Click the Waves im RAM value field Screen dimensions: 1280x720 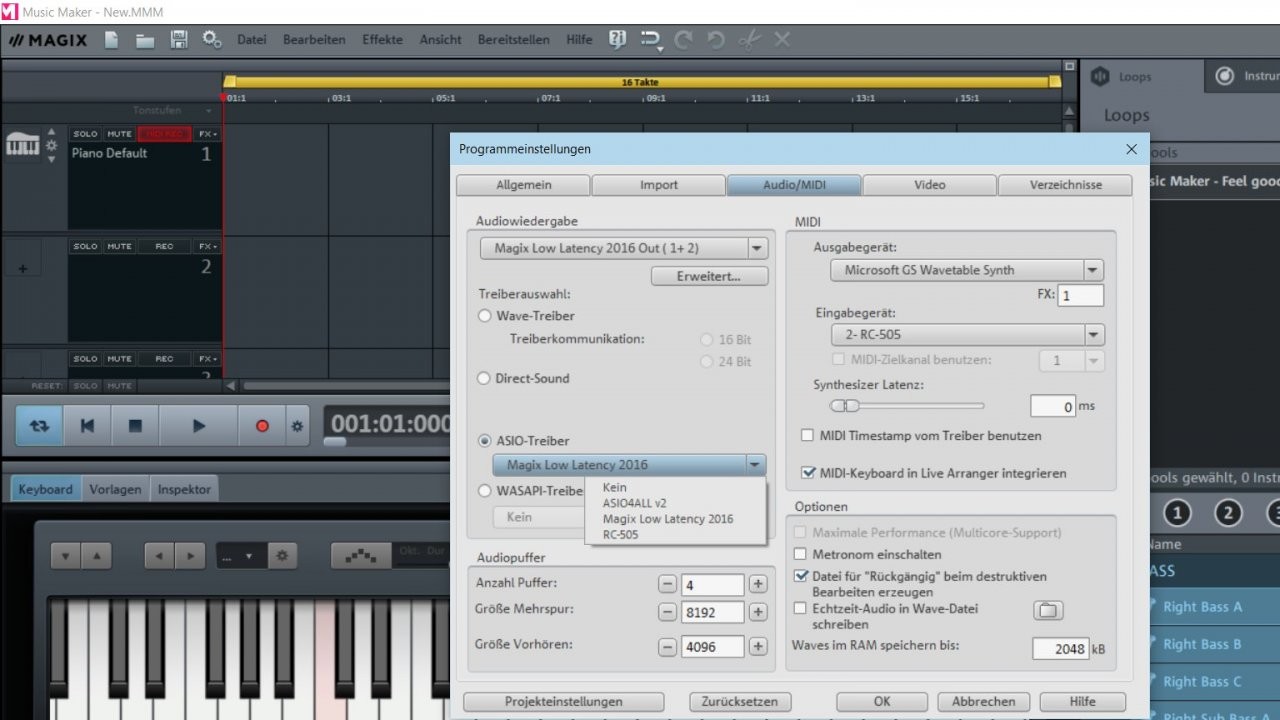coord(1060,649)
